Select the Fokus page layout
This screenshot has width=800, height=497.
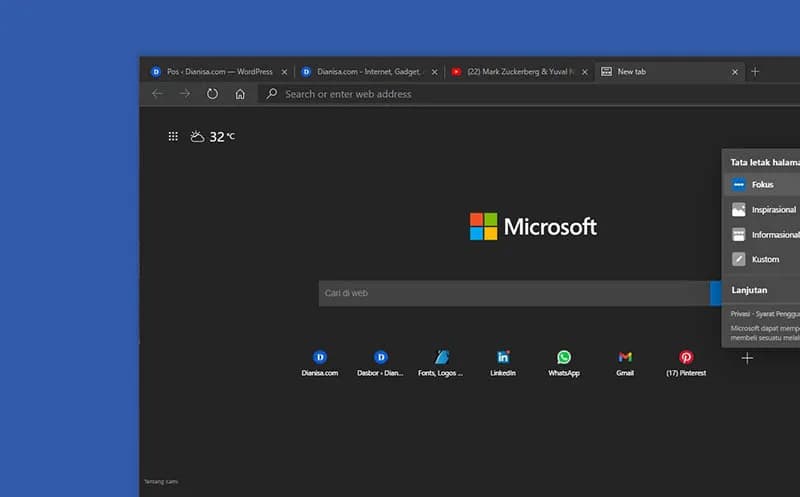pyautogui.click(x=762, y=185)
